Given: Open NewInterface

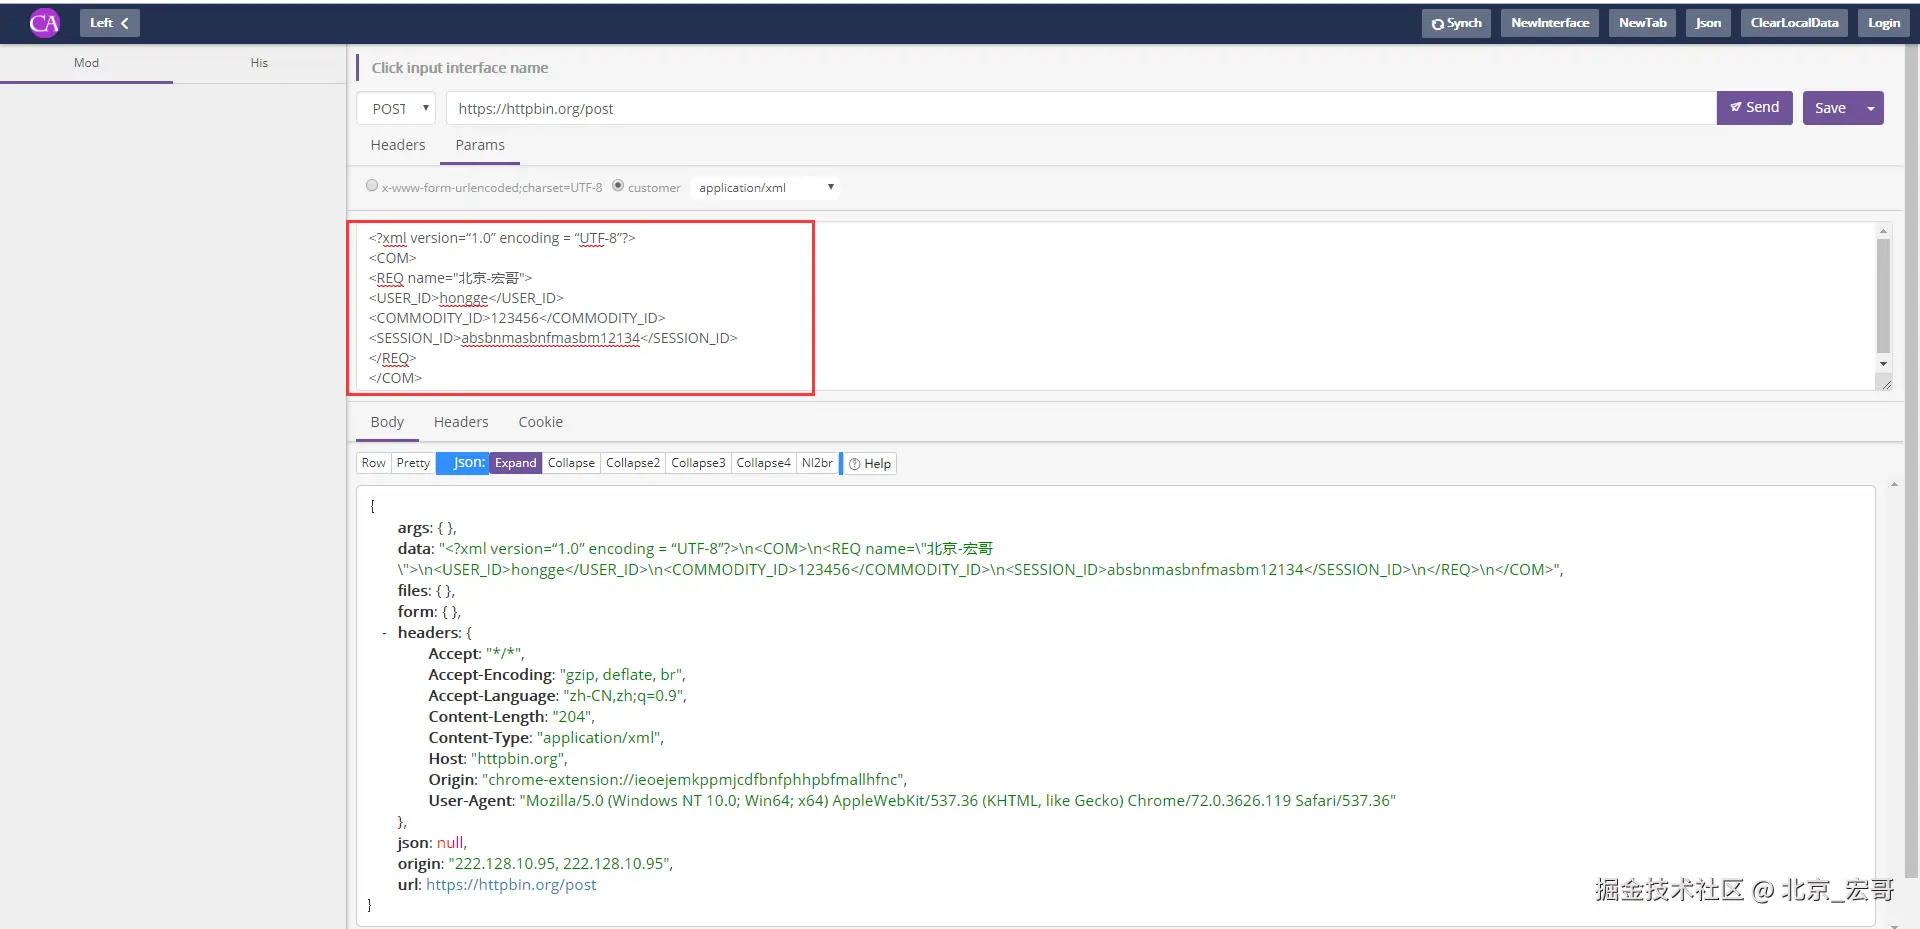Looking at the screenshot, I should [x=1549, y=23].
